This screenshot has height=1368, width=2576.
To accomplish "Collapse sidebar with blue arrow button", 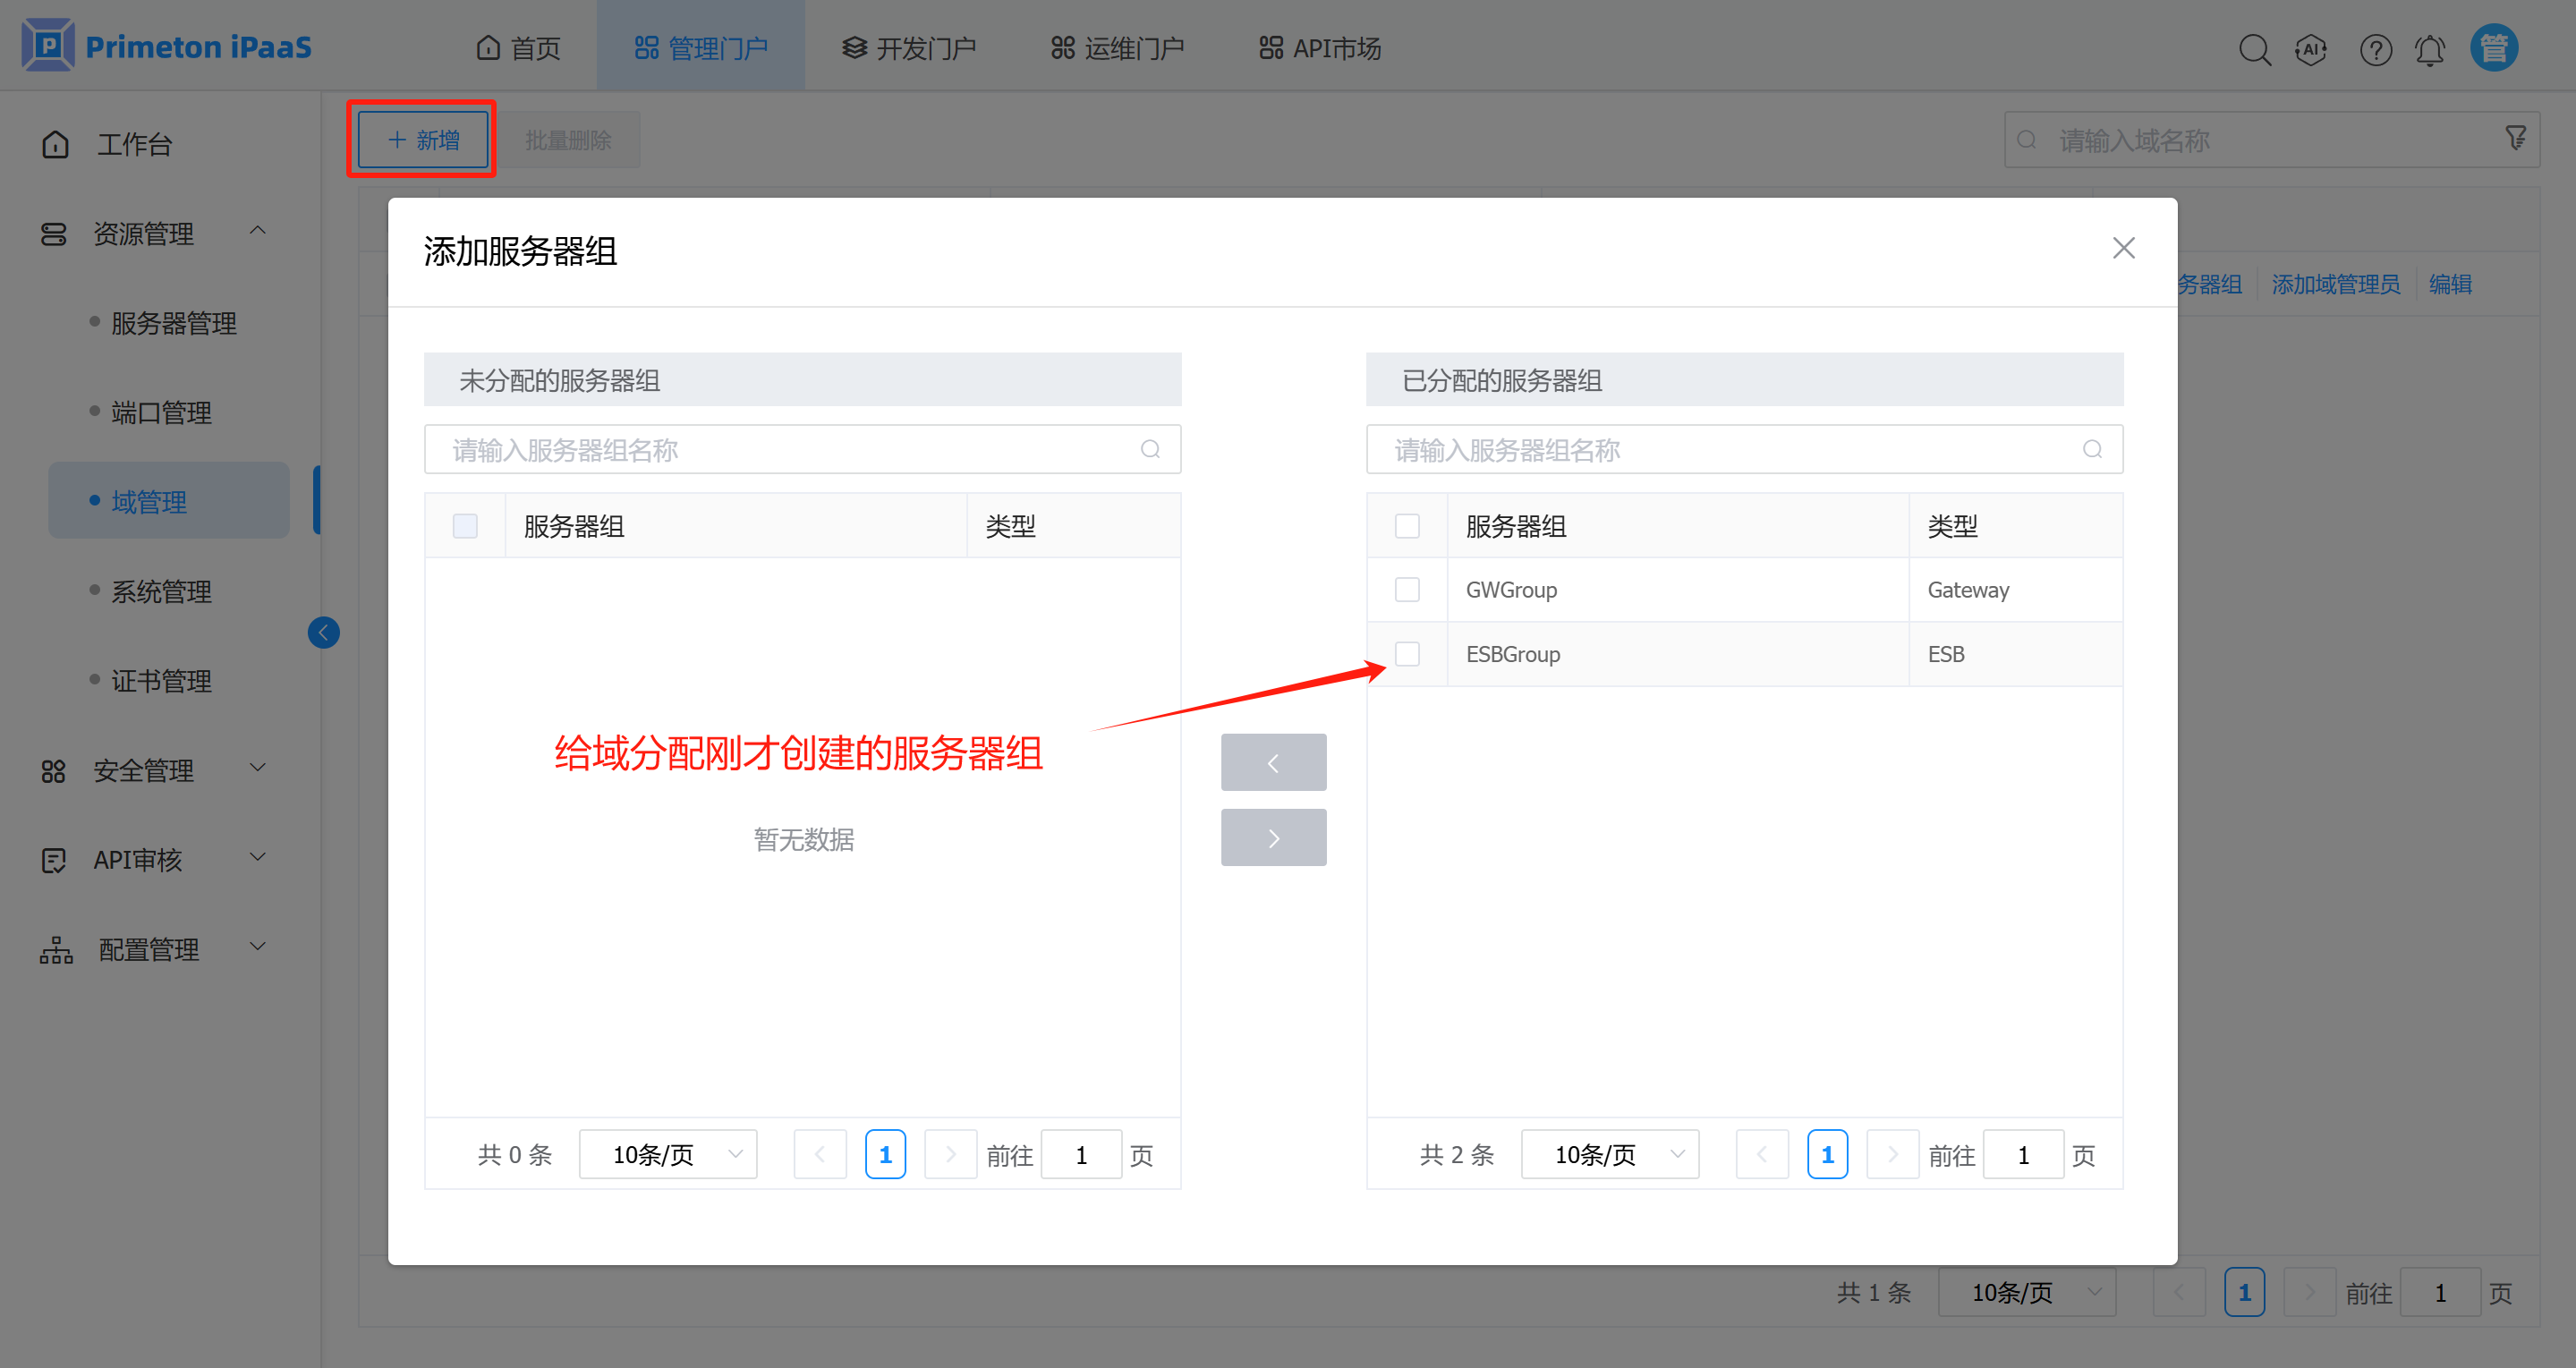I will 323,632.
